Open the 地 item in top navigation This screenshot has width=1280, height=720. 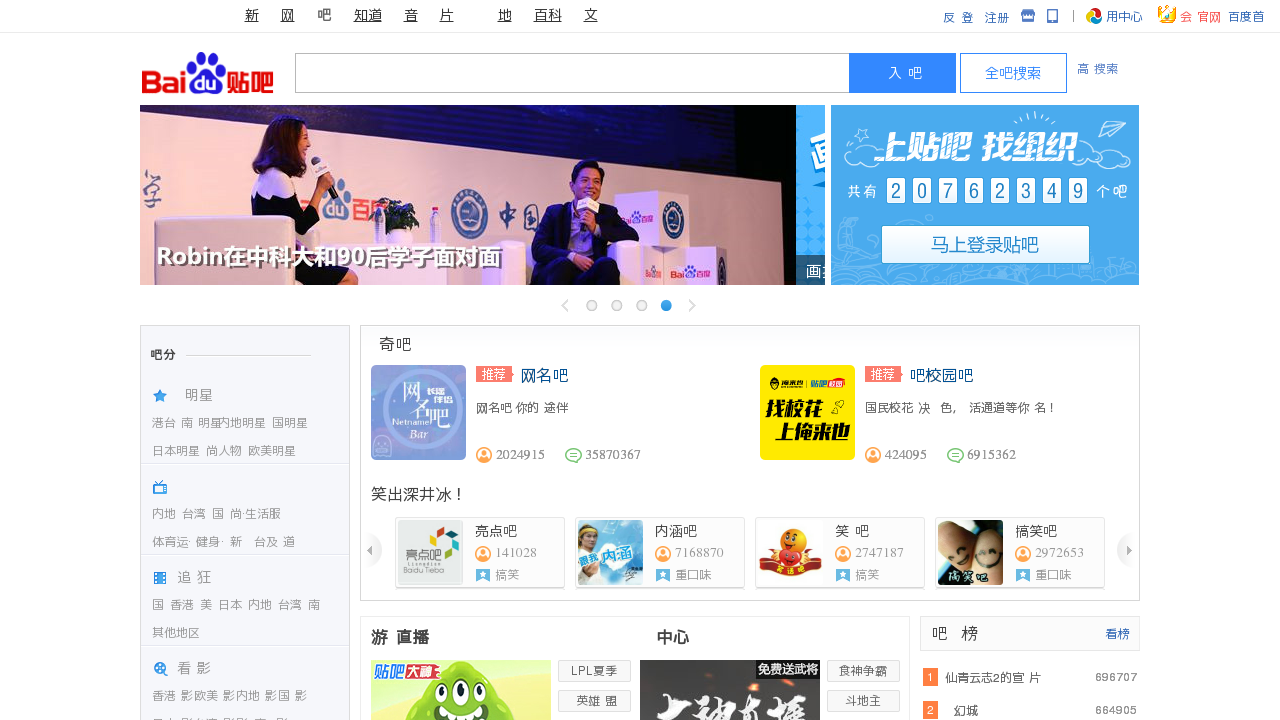[505, 15]
